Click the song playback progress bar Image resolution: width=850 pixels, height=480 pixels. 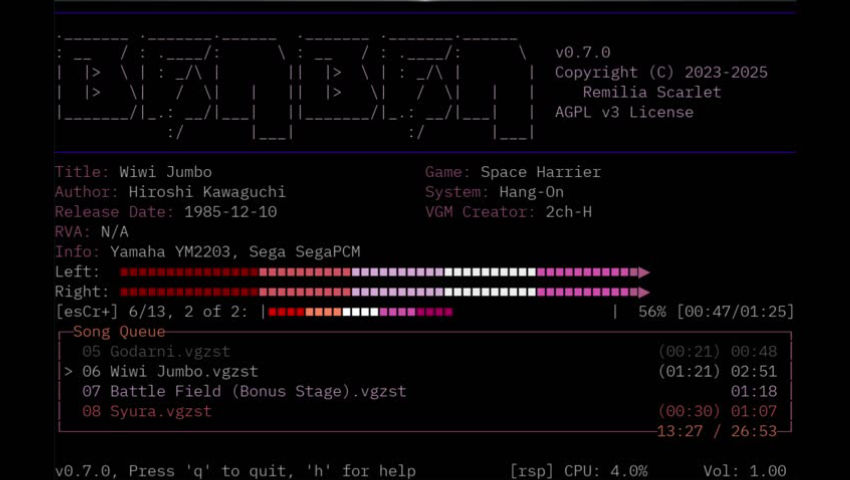(360, 312)
